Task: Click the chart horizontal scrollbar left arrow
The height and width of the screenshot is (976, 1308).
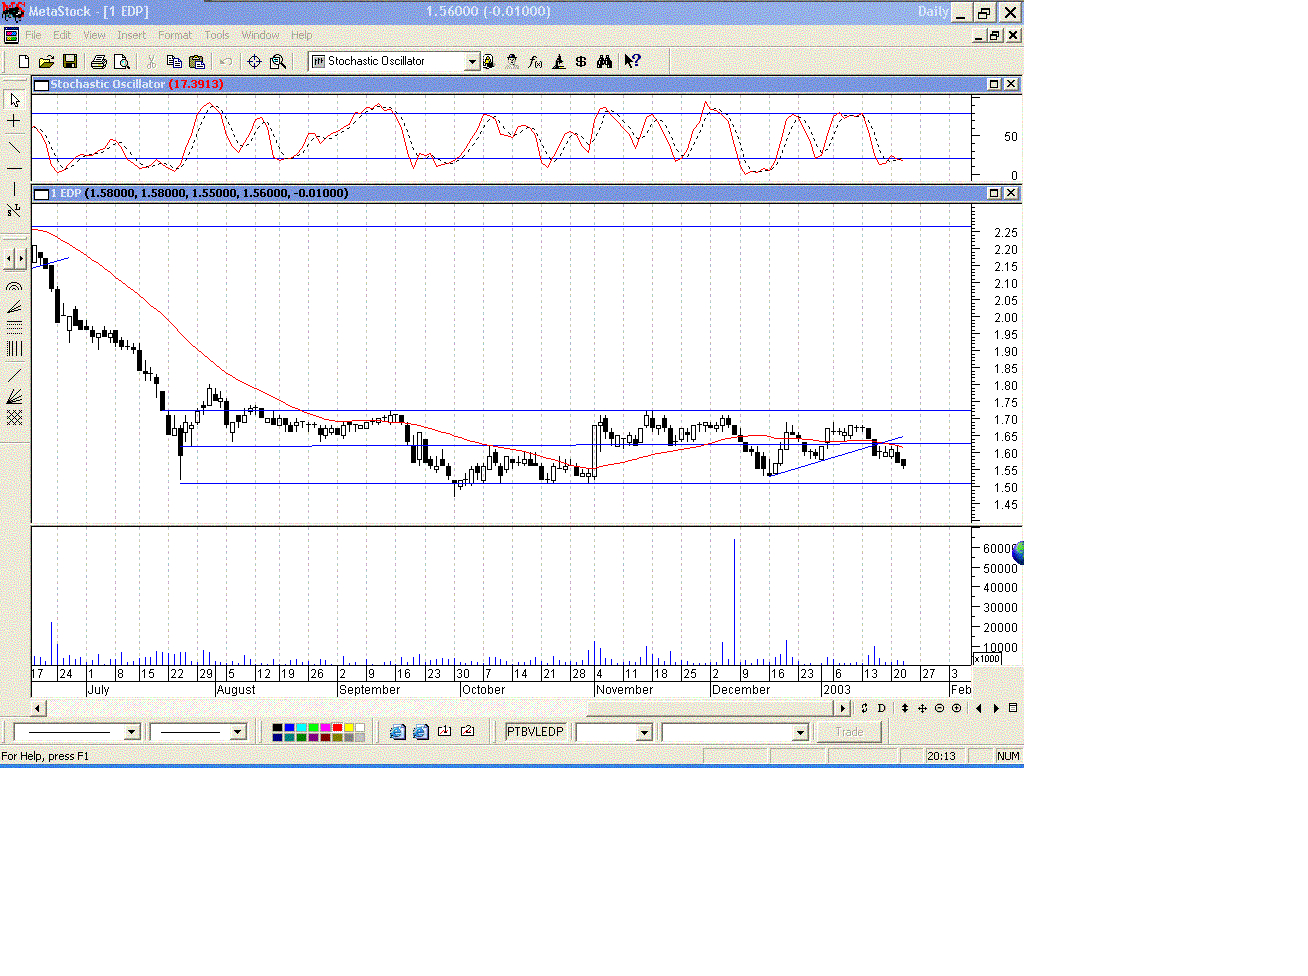Action: pyautogui.click(x=38, y=708)
